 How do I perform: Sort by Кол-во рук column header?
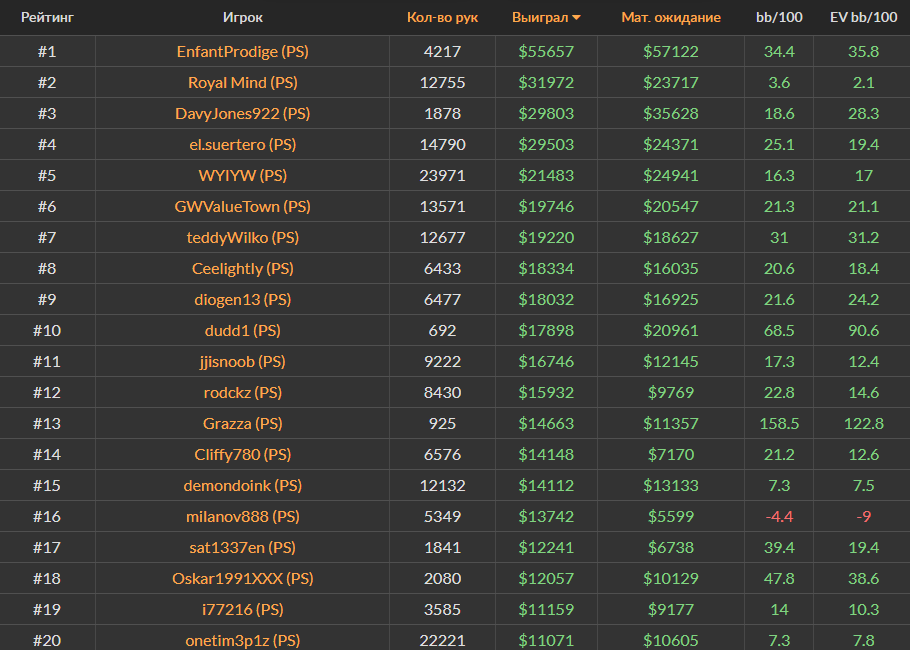coord(442,18)
